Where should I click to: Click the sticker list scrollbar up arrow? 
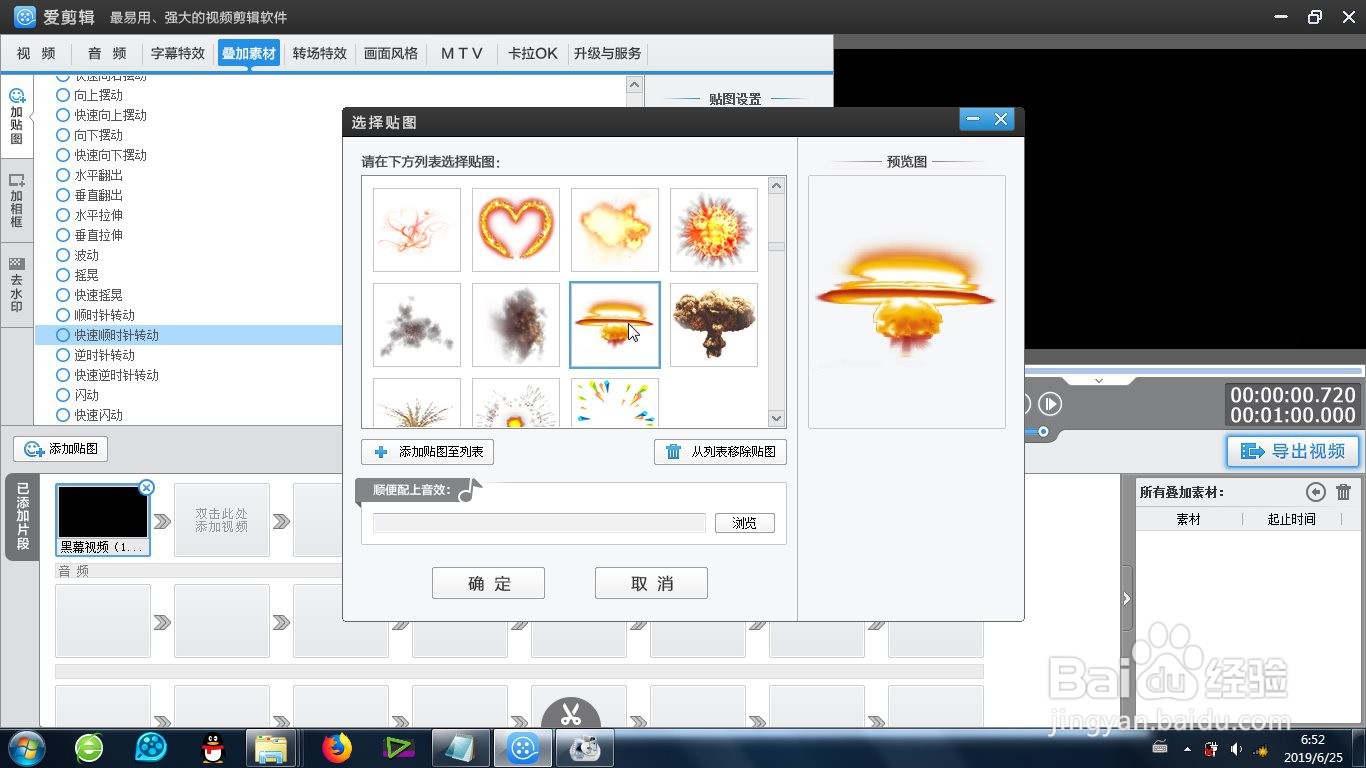(x=777, y=186)
